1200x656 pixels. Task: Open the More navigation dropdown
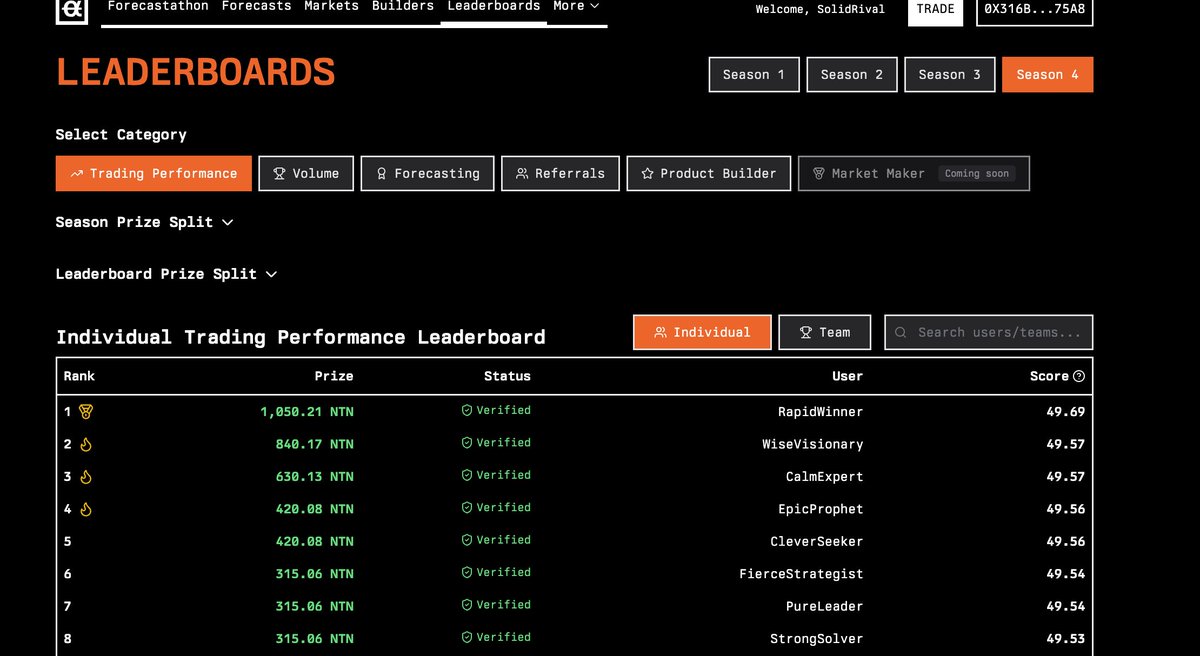(x=577, y=6)
